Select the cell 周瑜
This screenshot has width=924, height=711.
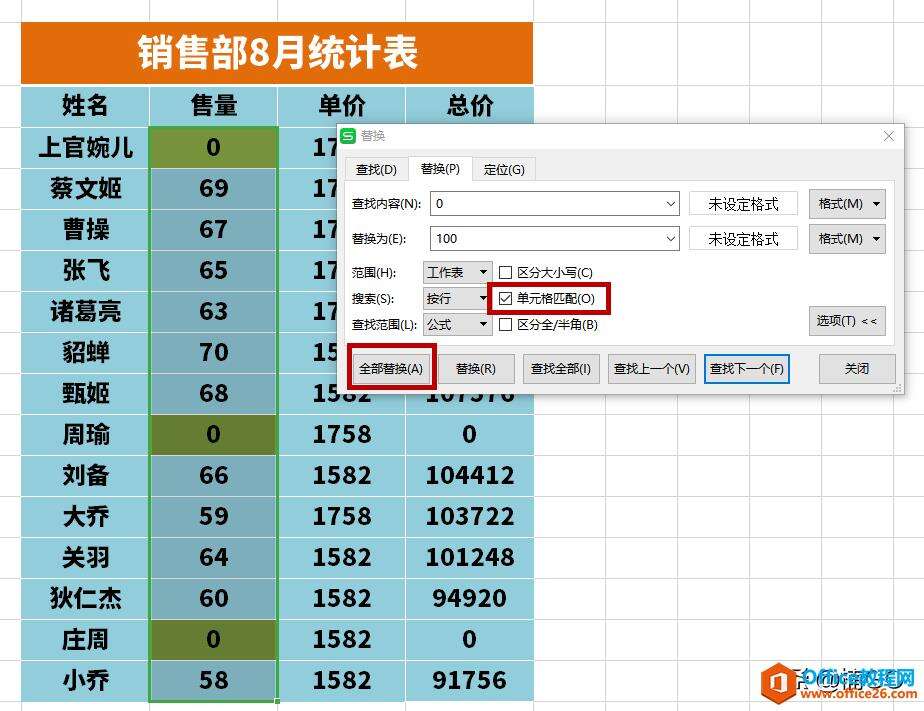tap(85, 434)
